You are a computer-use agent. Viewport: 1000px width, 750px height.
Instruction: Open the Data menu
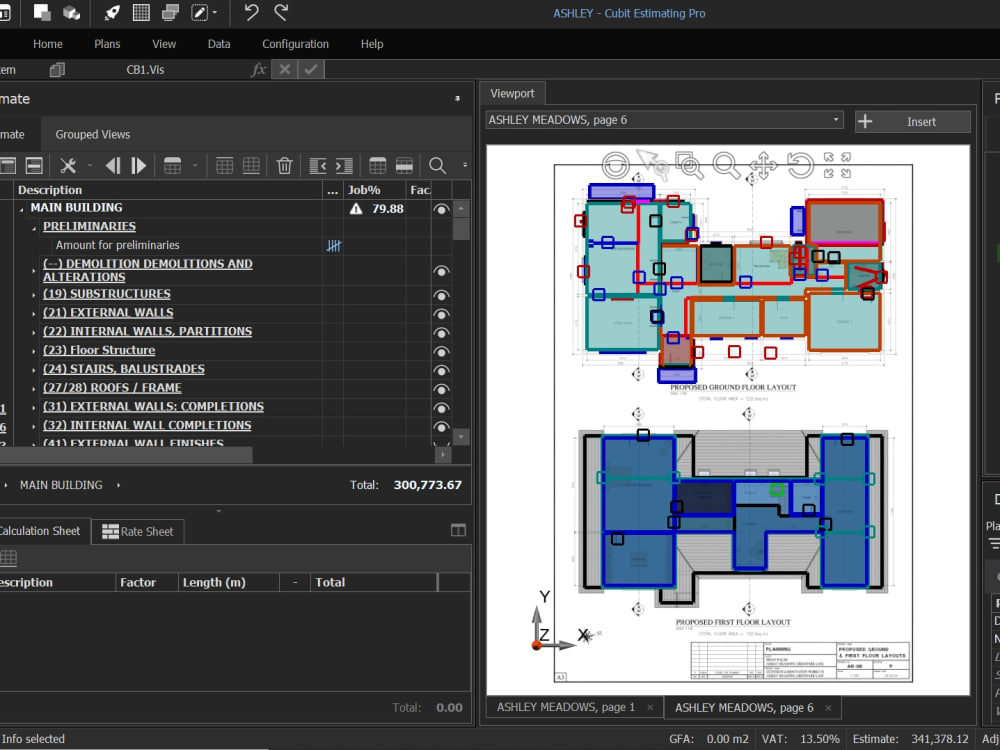[219, 44]
